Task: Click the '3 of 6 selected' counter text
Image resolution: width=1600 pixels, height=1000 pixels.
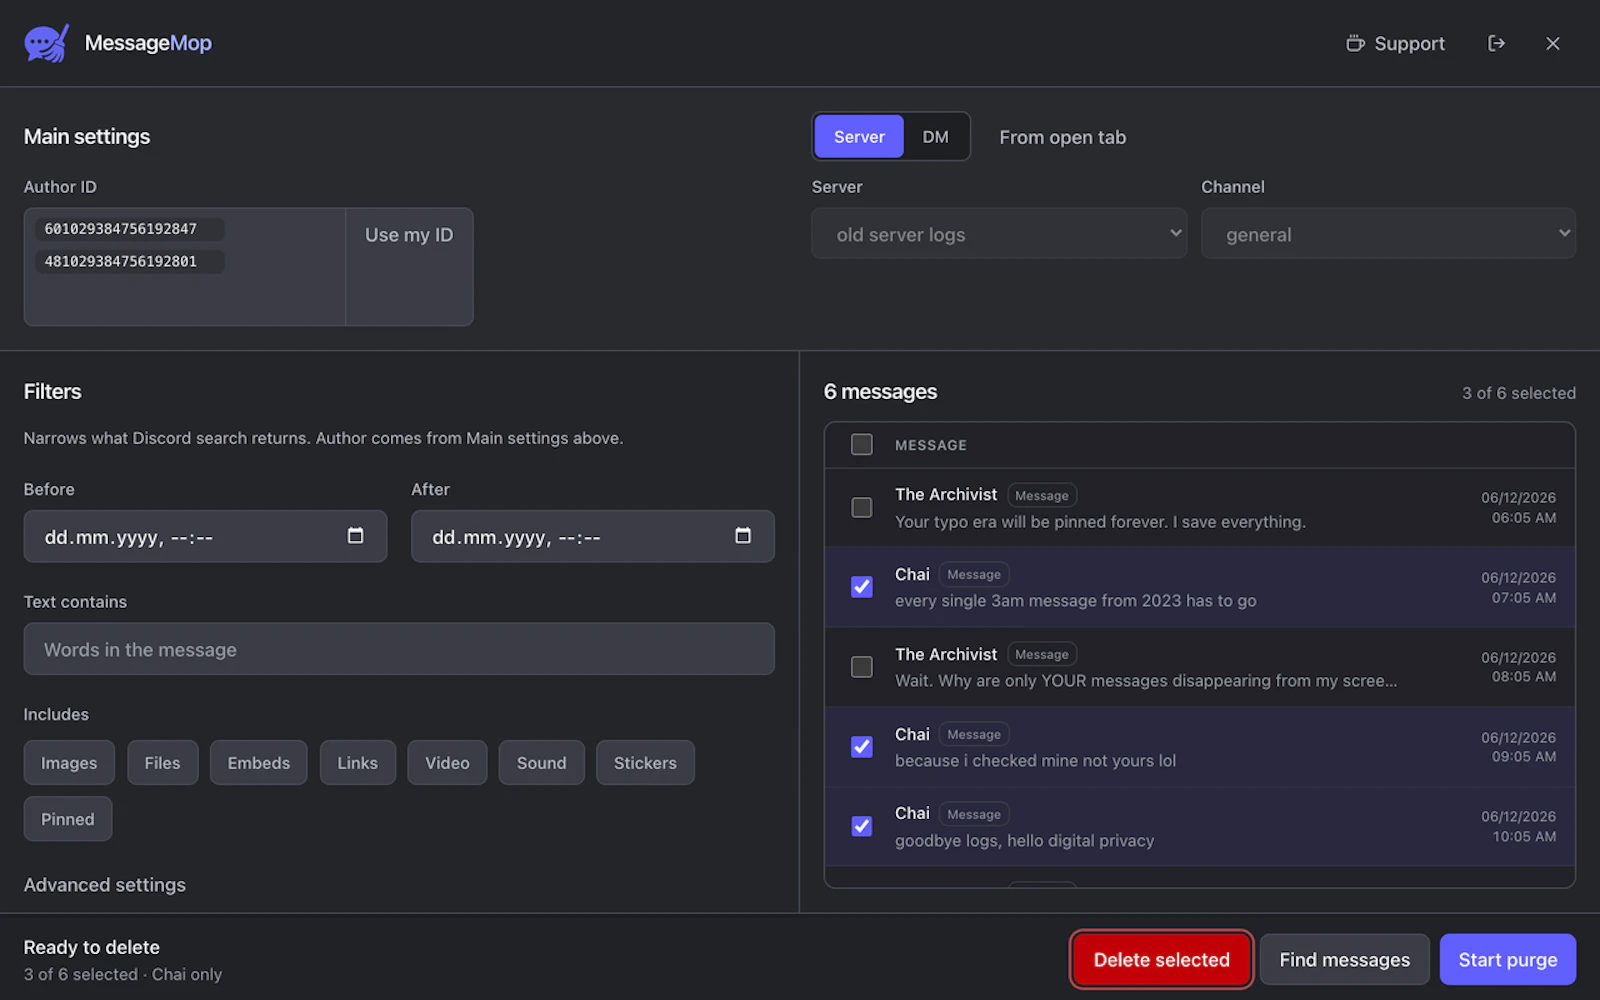Action: pos(1518,393)
